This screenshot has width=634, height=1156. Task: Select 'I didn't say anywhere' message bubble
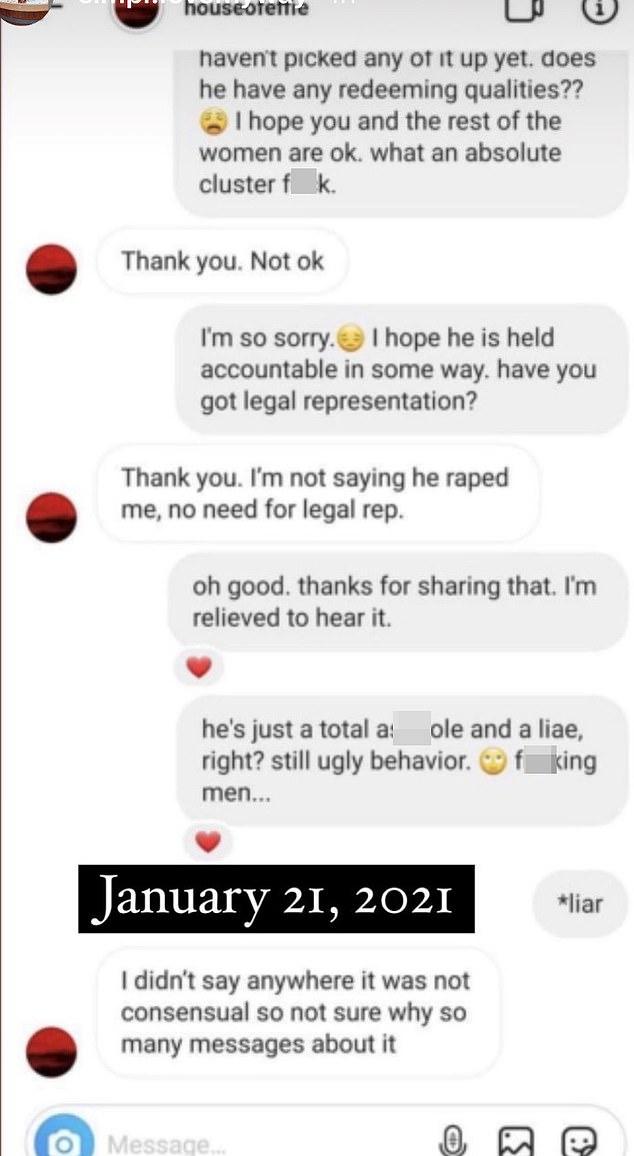[299, 1012]
